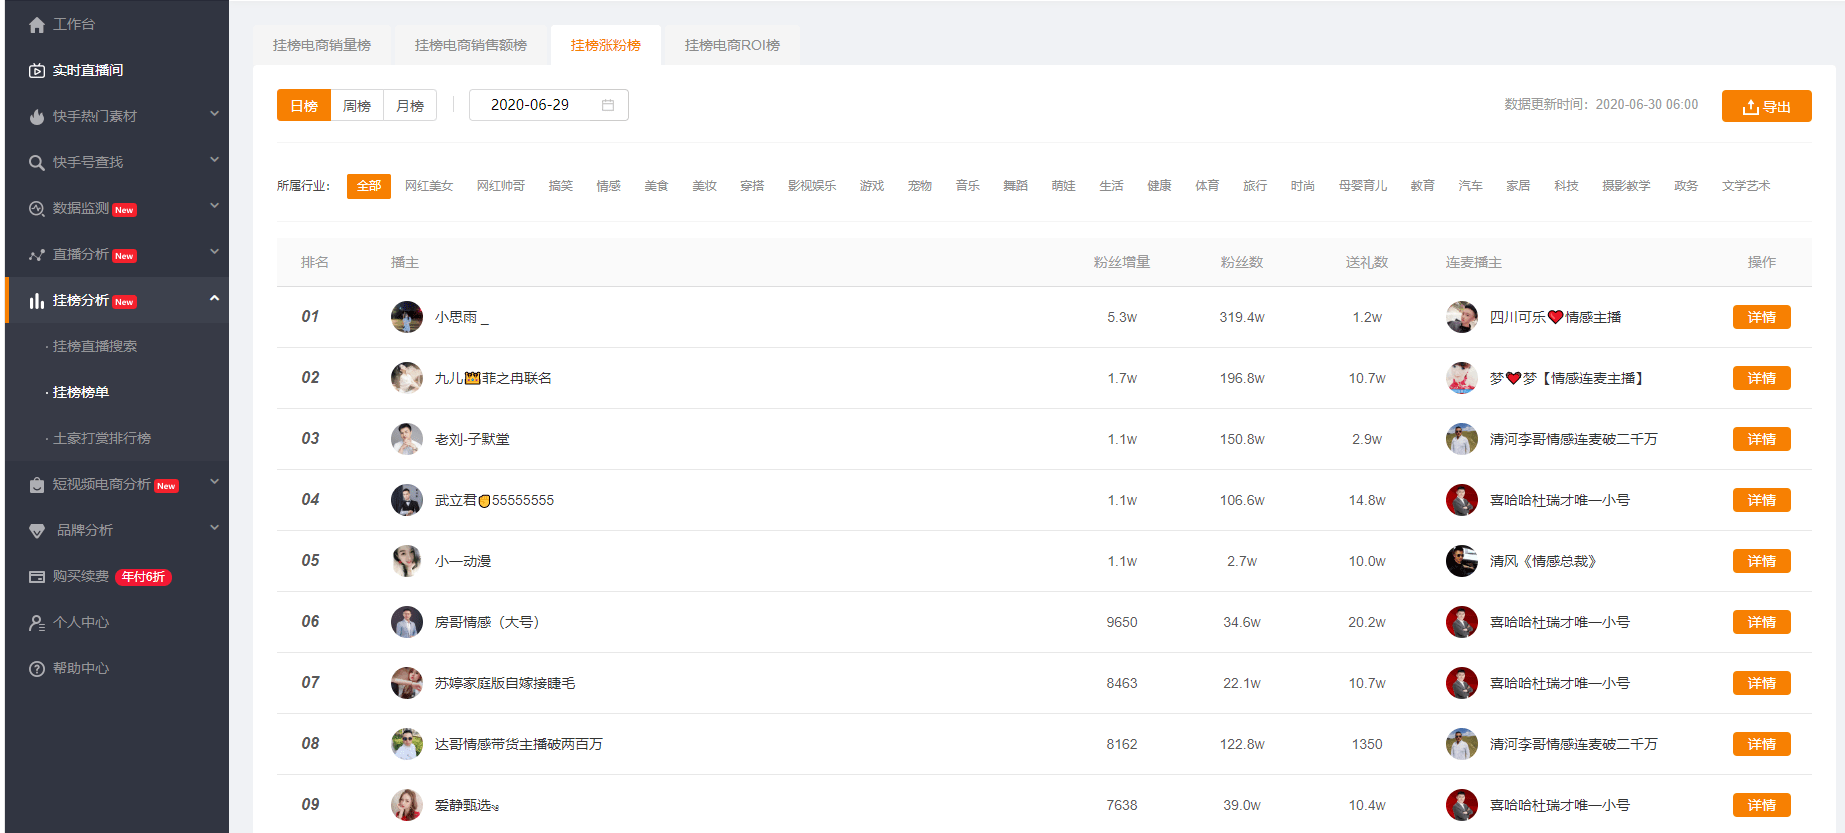Click the avatar of 苏婷家庭版自嫁接睫毛
Viewport: 1845px width, 833px height.
click(x=407, y=683)
